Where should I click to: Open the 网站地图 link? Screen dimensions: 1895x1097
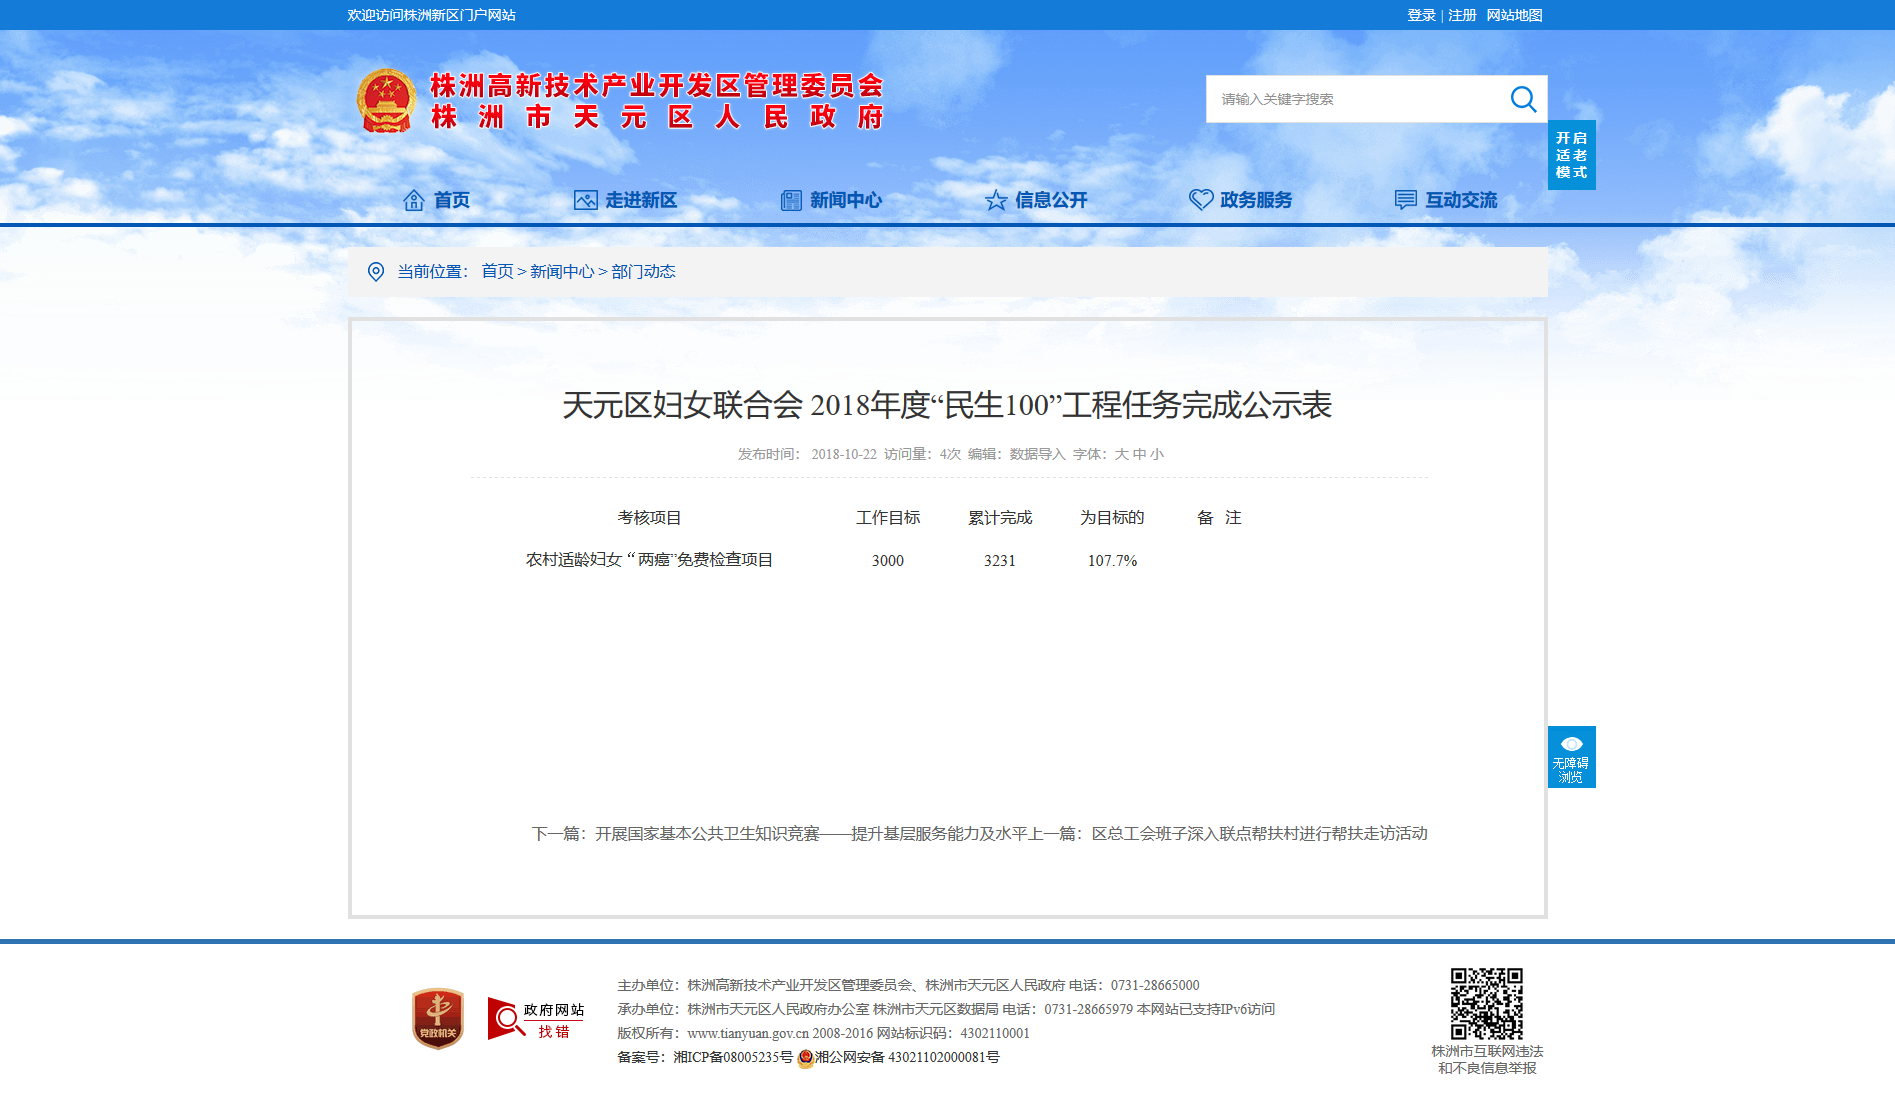pyautogui.click(x=1514, y=15)
